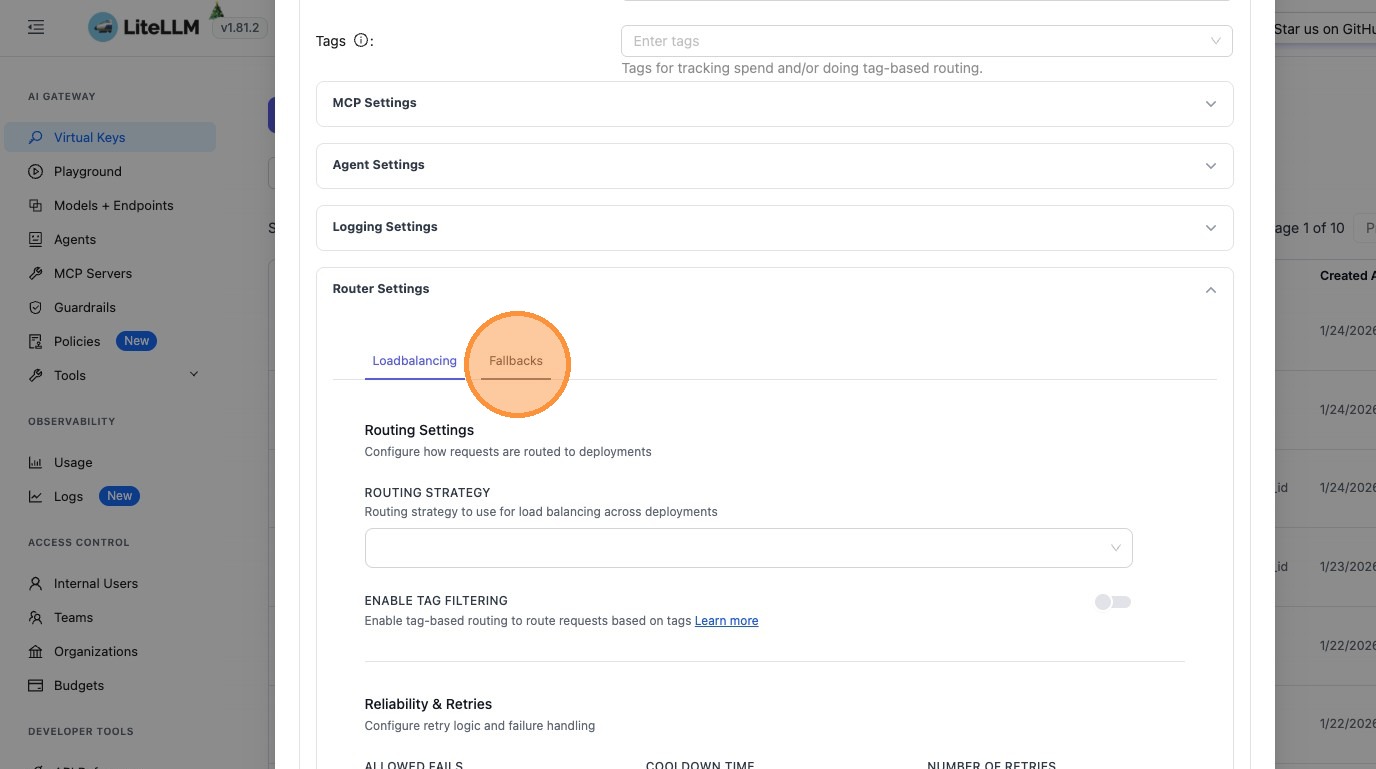Image resolution: width=1376 pixels, height=769 pixels.
Task: Click the hamburger menu collapse icon
Action: tap(36, 28)
